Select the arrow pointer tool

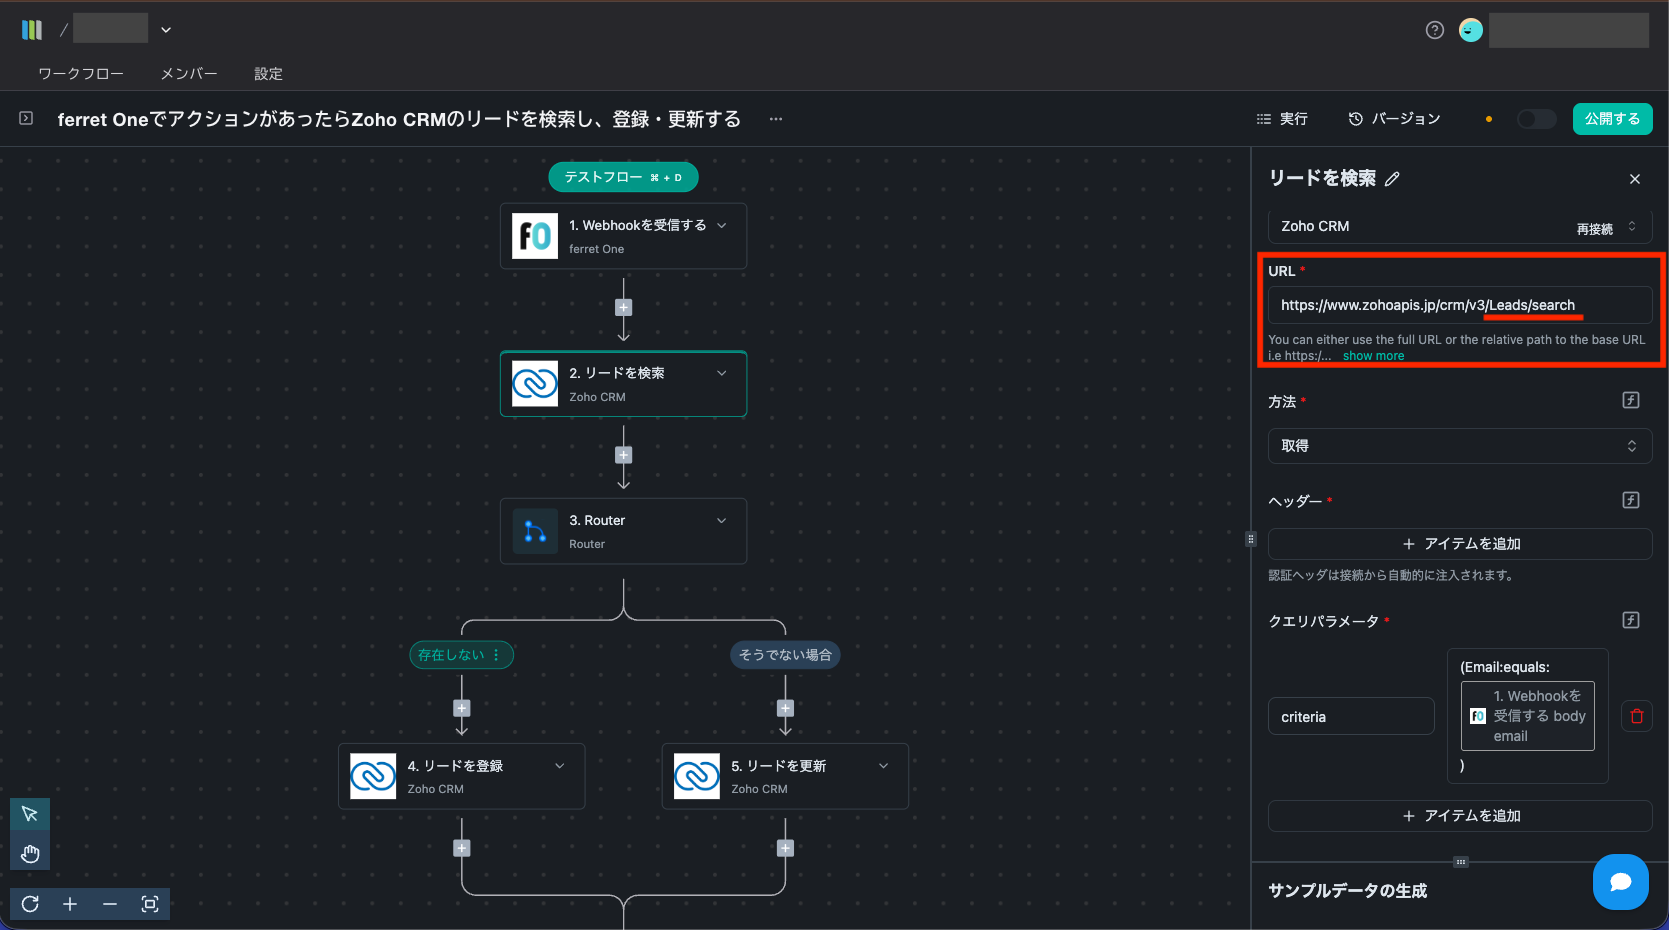(30, 814)
